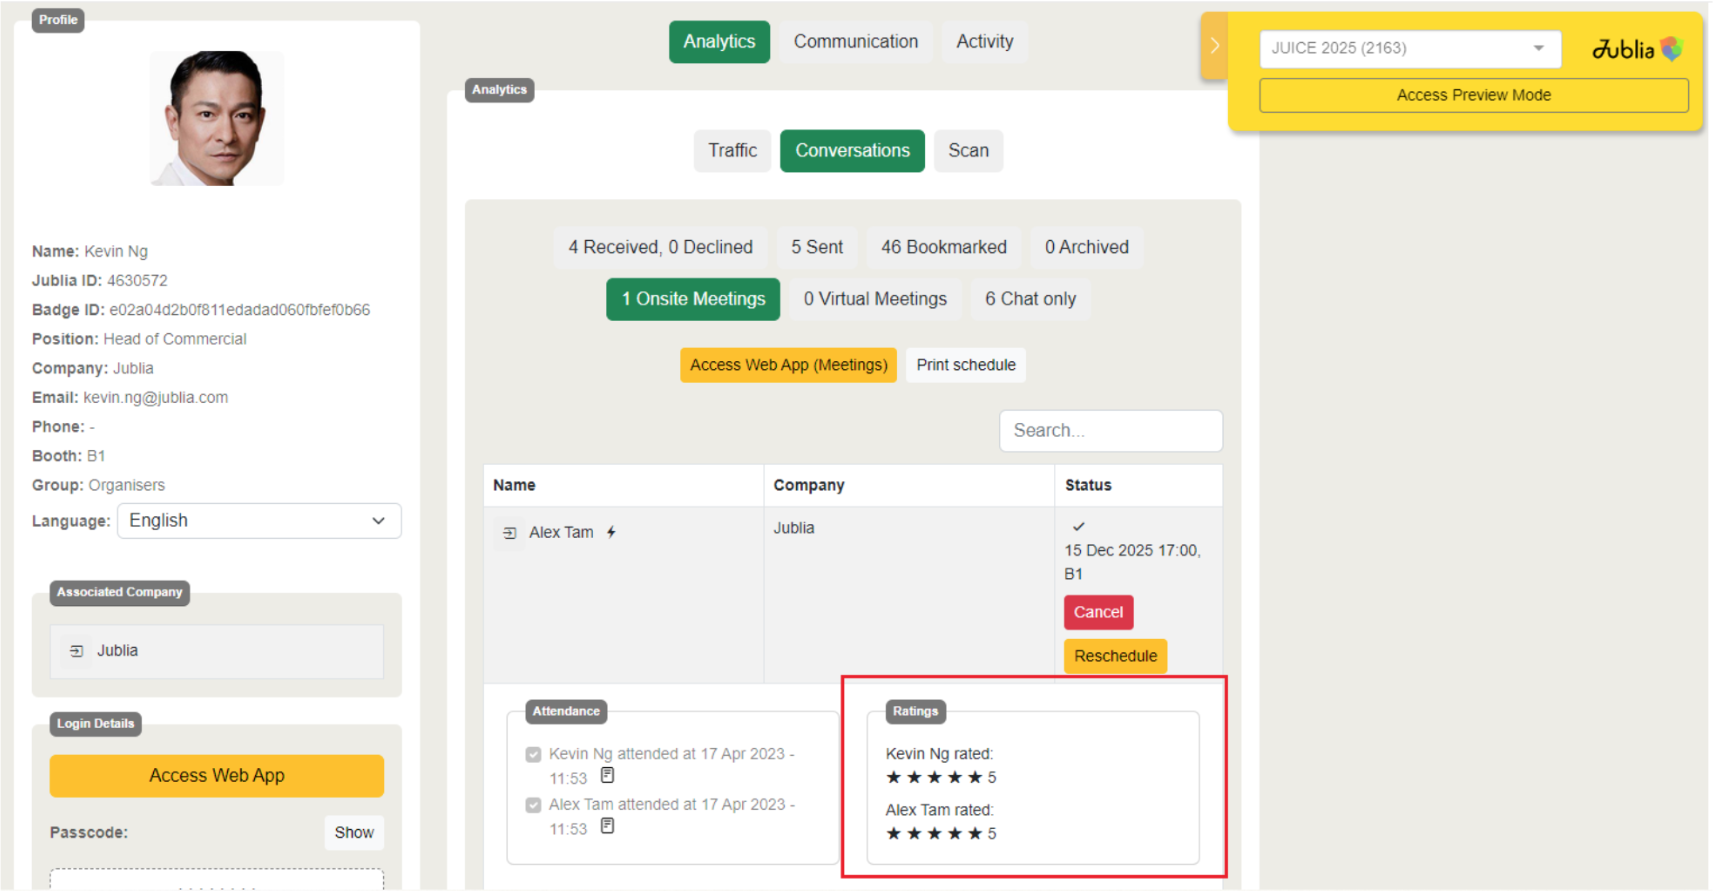The width and height of the screenshot is (1714, 892).
Task: Reschedule the meeting with Alex Tam
Action: click(1115, 656)
